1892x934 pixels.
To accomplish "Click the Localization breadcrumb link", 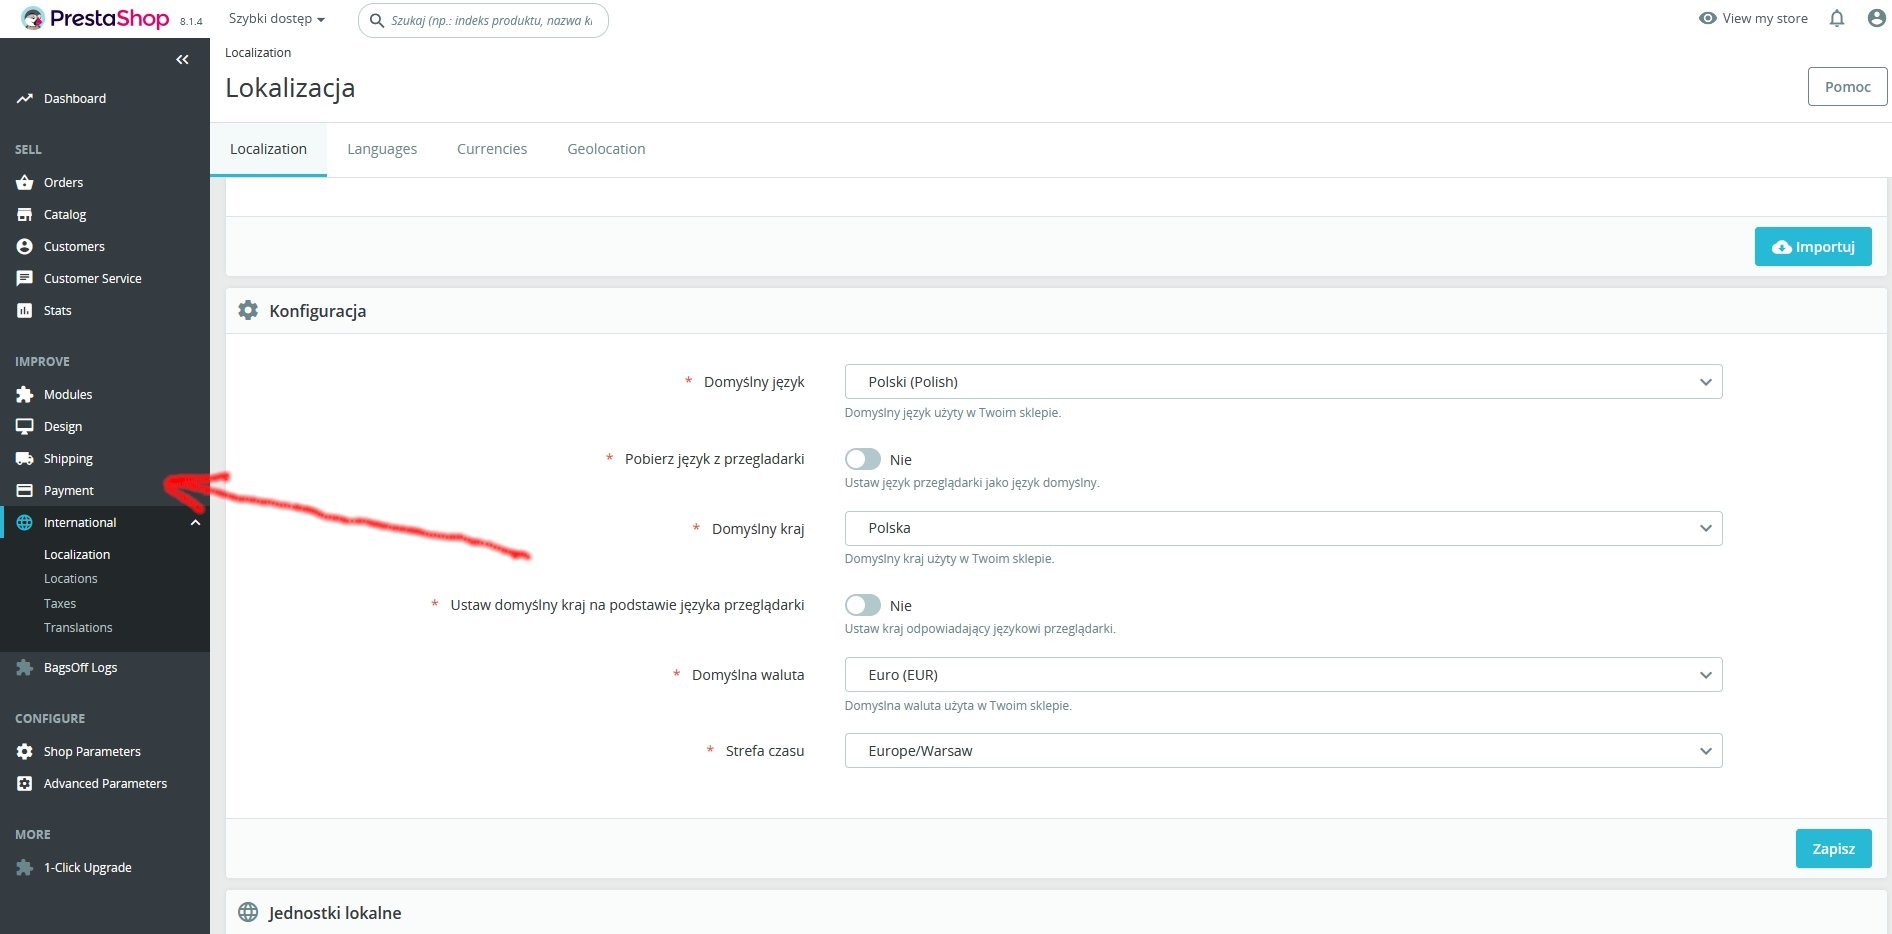I will click(258, 53).
